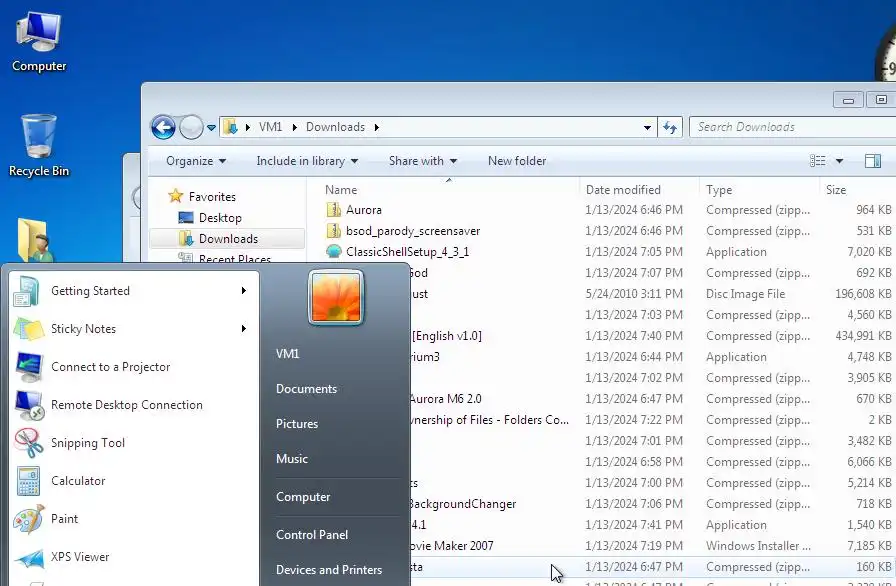Go back with Explorer's Back arrow
This screenshot has height=586, width=896.
[x=163, y=127]
